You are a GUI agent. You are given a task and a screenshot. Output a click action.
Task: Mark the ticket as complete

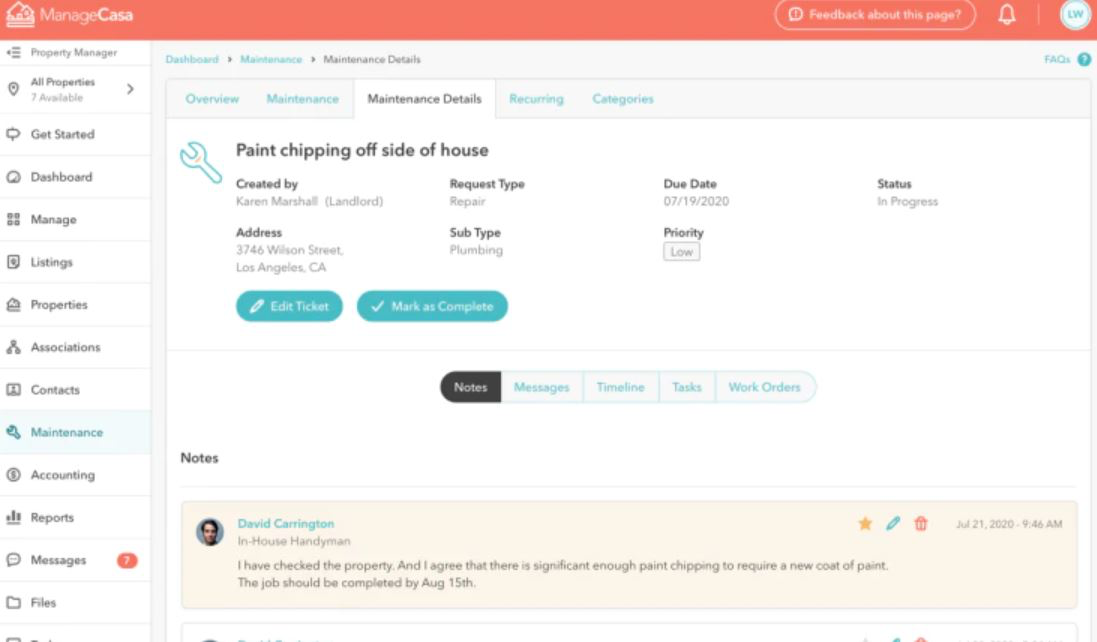click(432, 306)
